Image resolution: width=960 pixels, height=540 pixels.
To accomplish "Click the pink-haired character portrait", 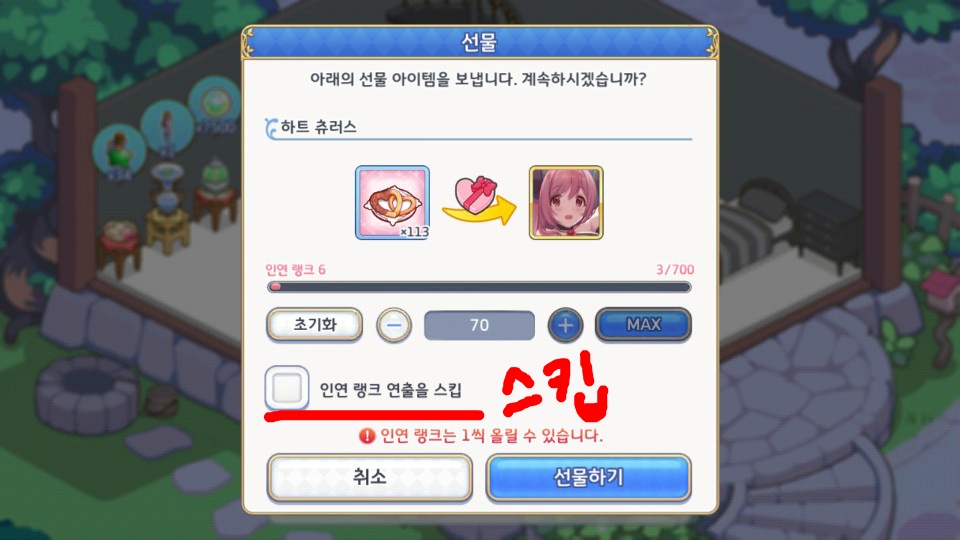I will tap(566, 203).
